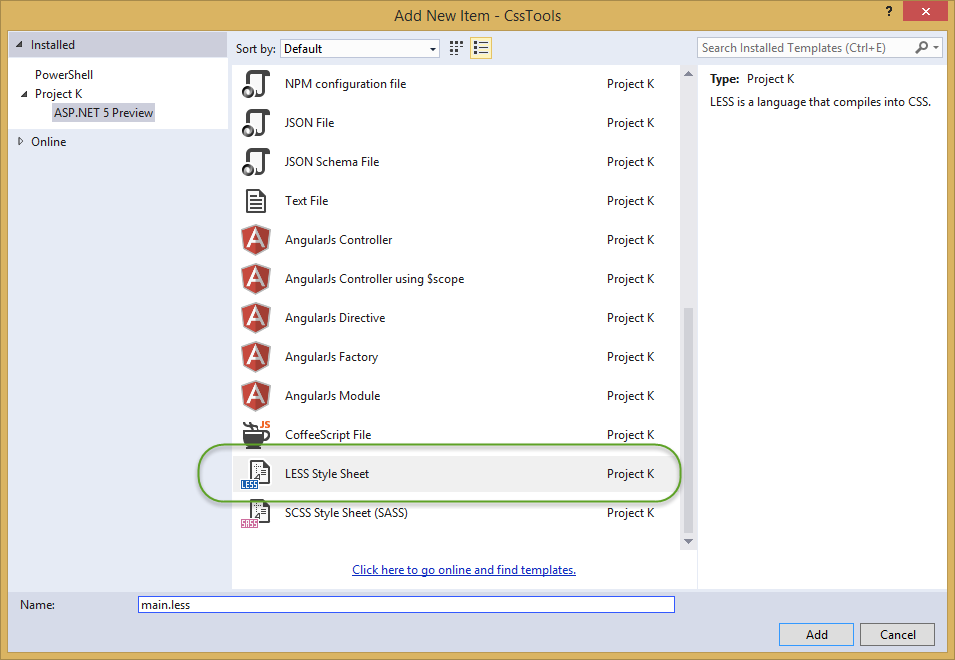Select the JSON File template name
The width and height of the screenshot is (955, 660).
pos(309,123)
